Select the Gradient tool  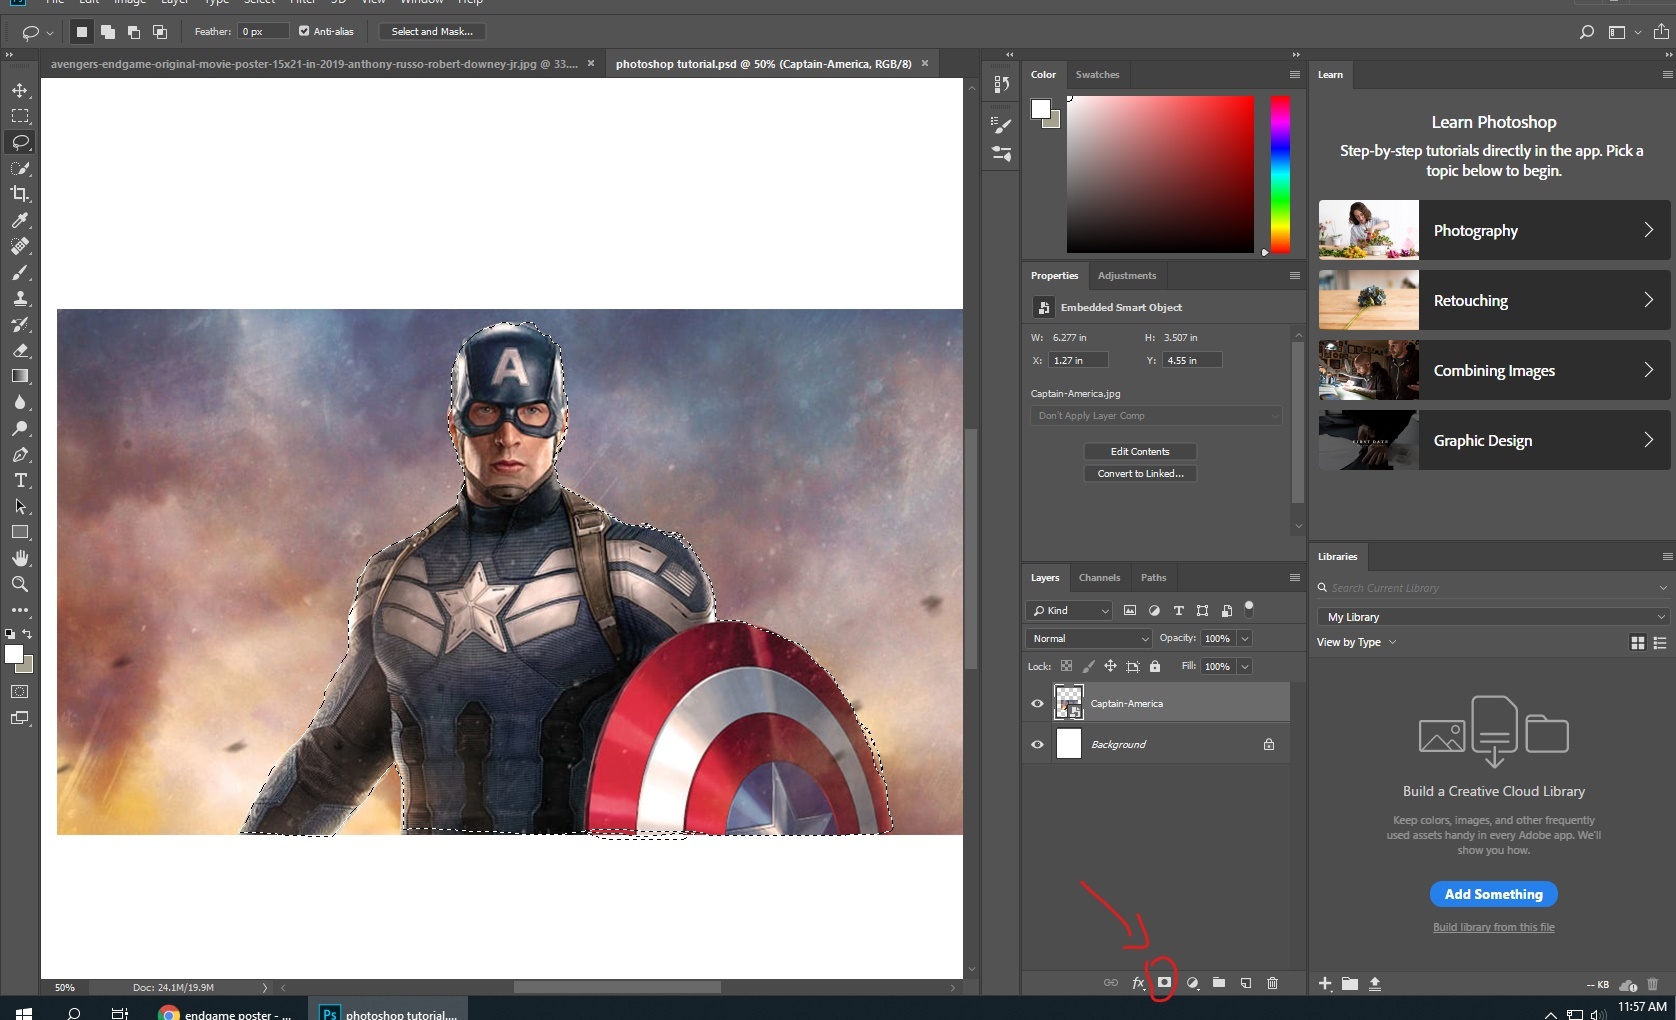click(x=20, y=376)
